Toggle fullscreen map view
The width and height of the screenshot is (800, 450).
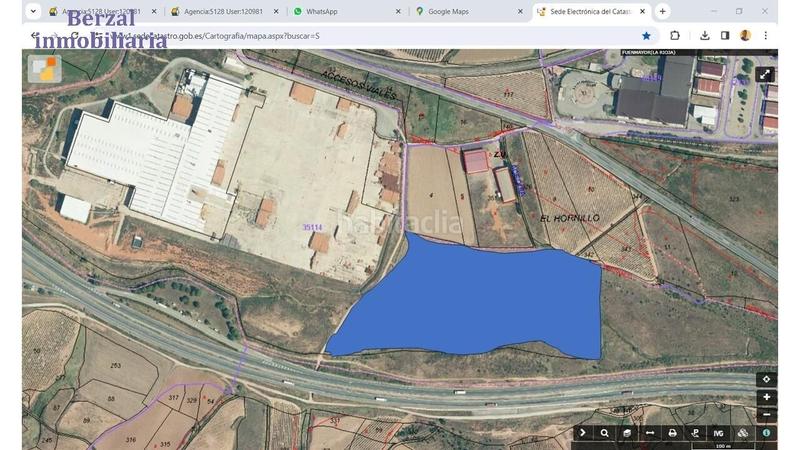765,74
